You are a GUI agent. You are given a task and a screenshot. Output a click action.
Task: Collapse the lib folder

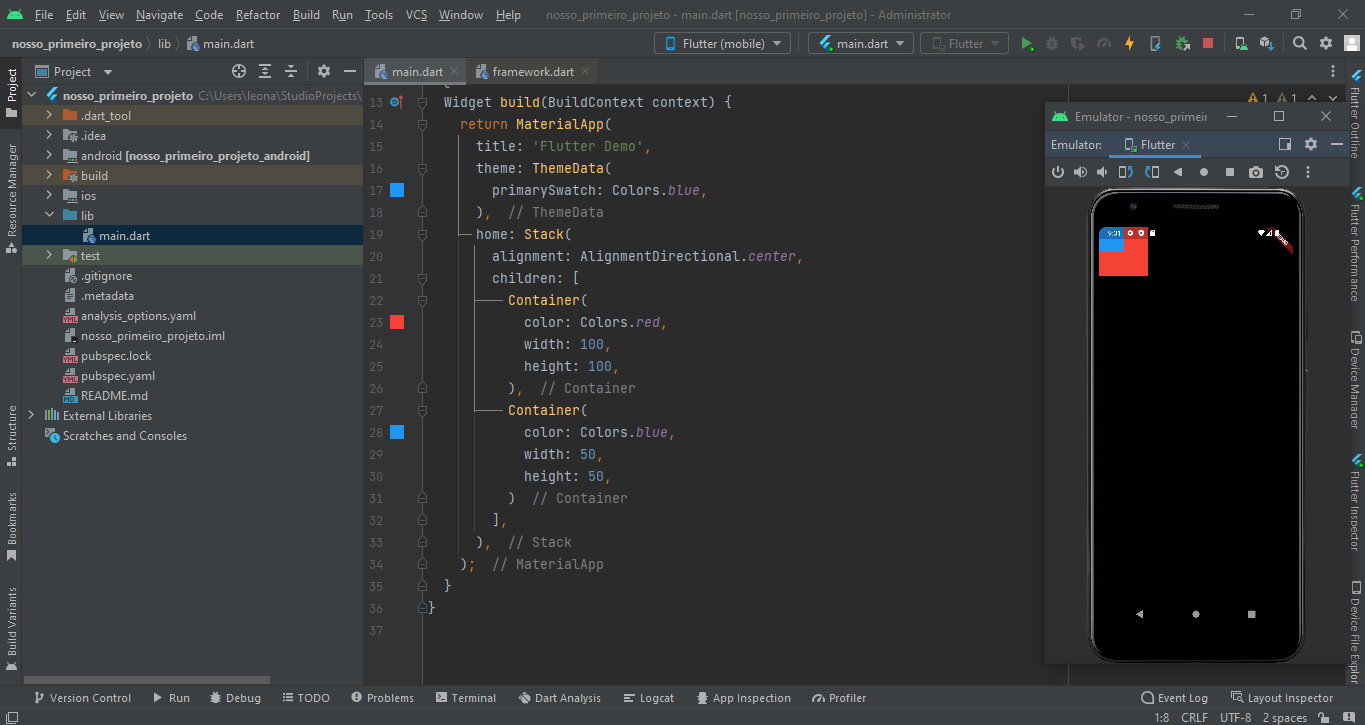49,215
